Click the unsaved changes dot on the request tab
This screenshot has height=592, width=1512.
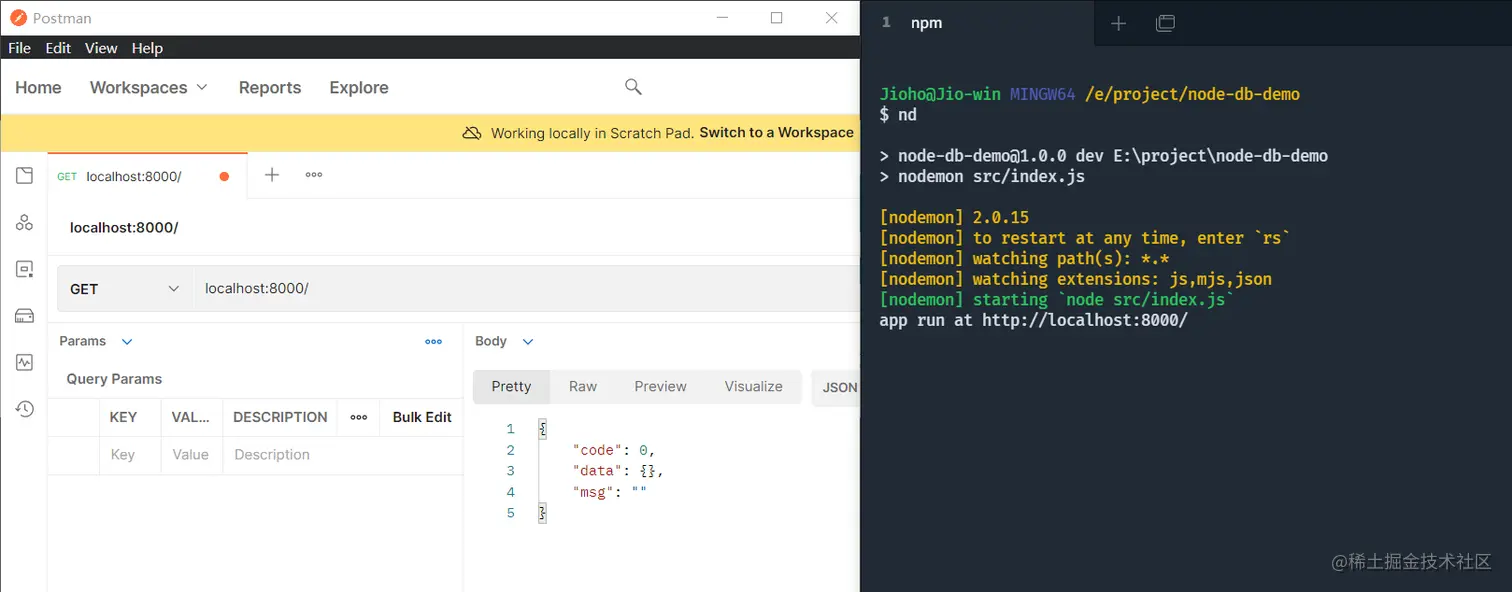(222, 174)
